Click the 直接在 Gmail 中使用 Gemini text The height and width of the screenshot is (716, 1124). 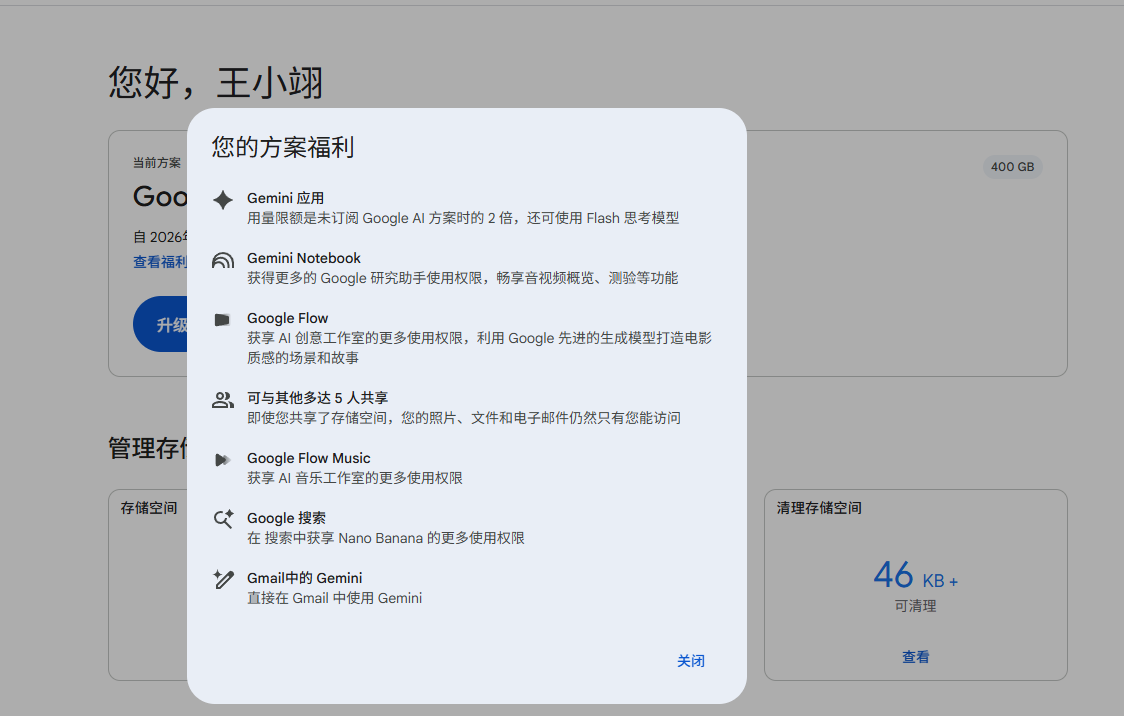(335, 598)
